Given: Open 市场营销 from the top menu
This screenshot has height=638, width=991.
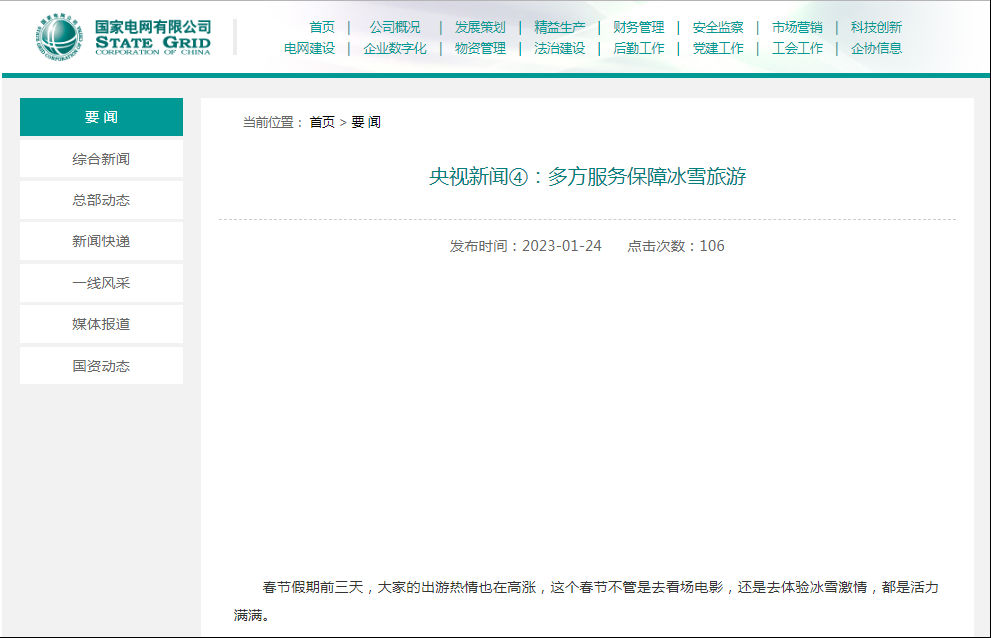Looking at the screenshot, I should tap(797, 27).
